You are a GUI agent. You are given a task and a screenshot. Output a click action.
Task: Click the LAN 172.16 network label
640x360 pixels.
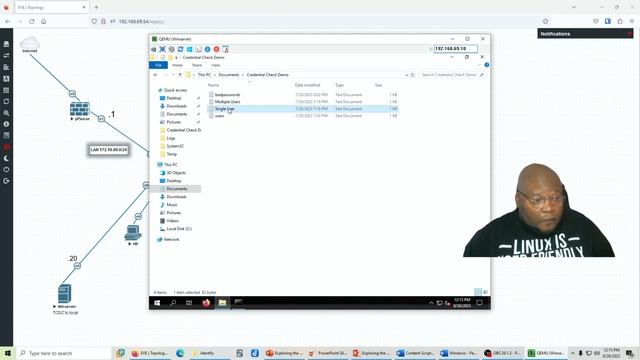(x=109, y=150)
